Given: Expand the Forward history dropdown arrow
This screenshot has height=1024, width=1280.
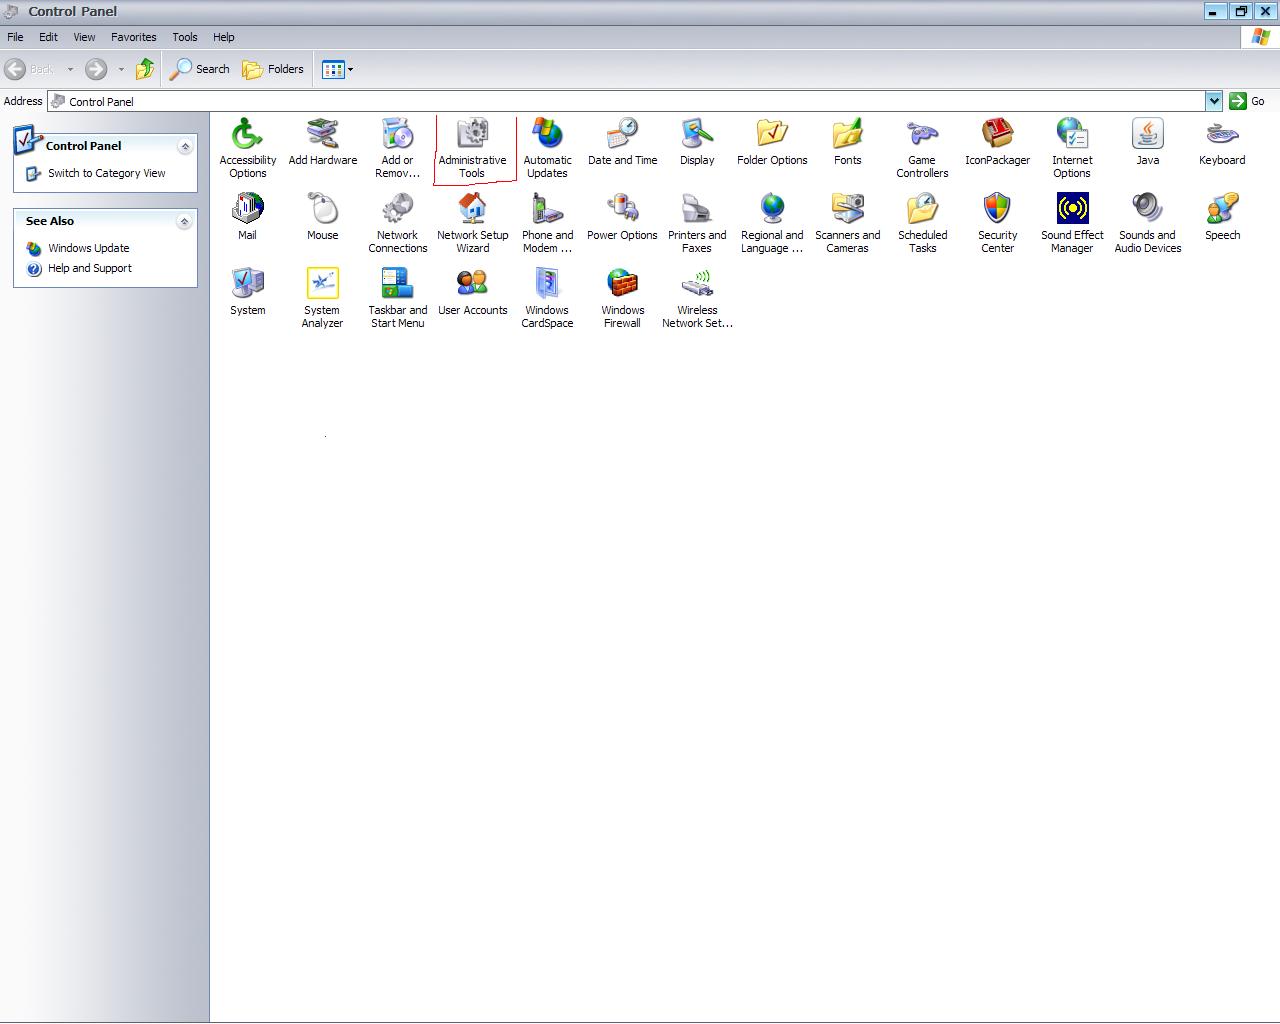Looking at the screenshot, I should (x=121, y=69).
